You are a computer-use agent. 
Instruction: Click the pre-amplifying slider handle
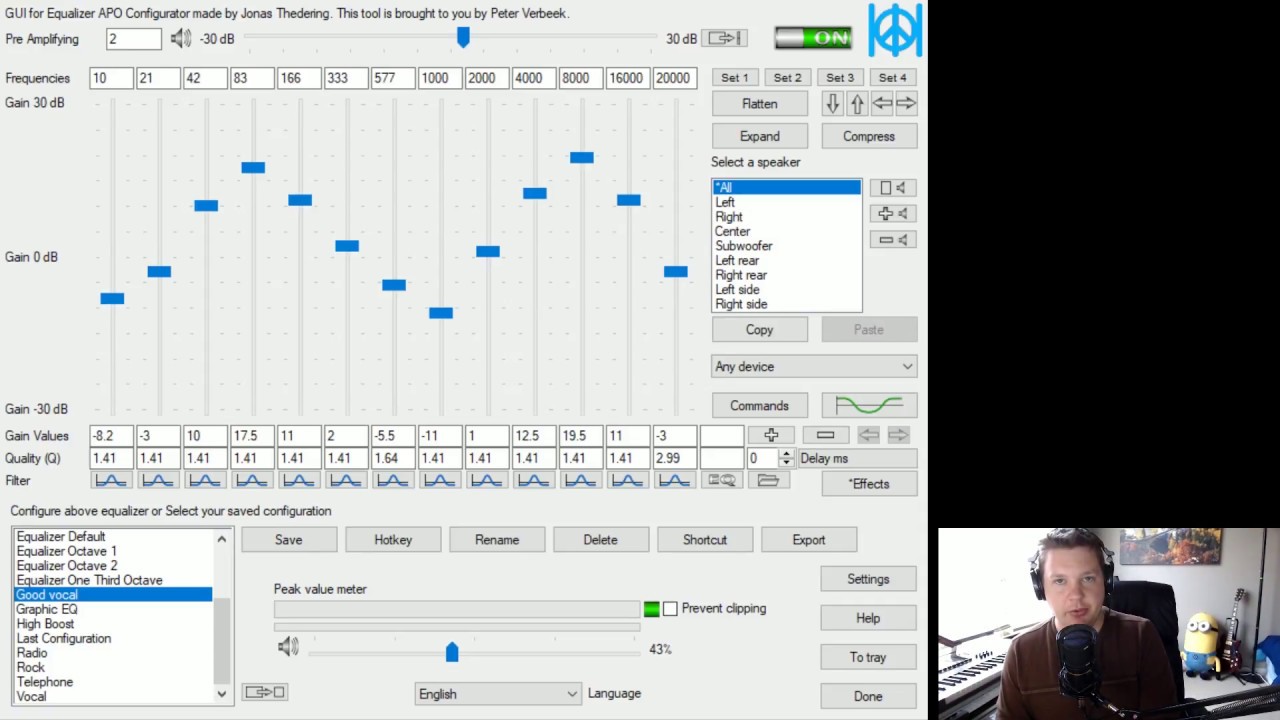point(463,37)
